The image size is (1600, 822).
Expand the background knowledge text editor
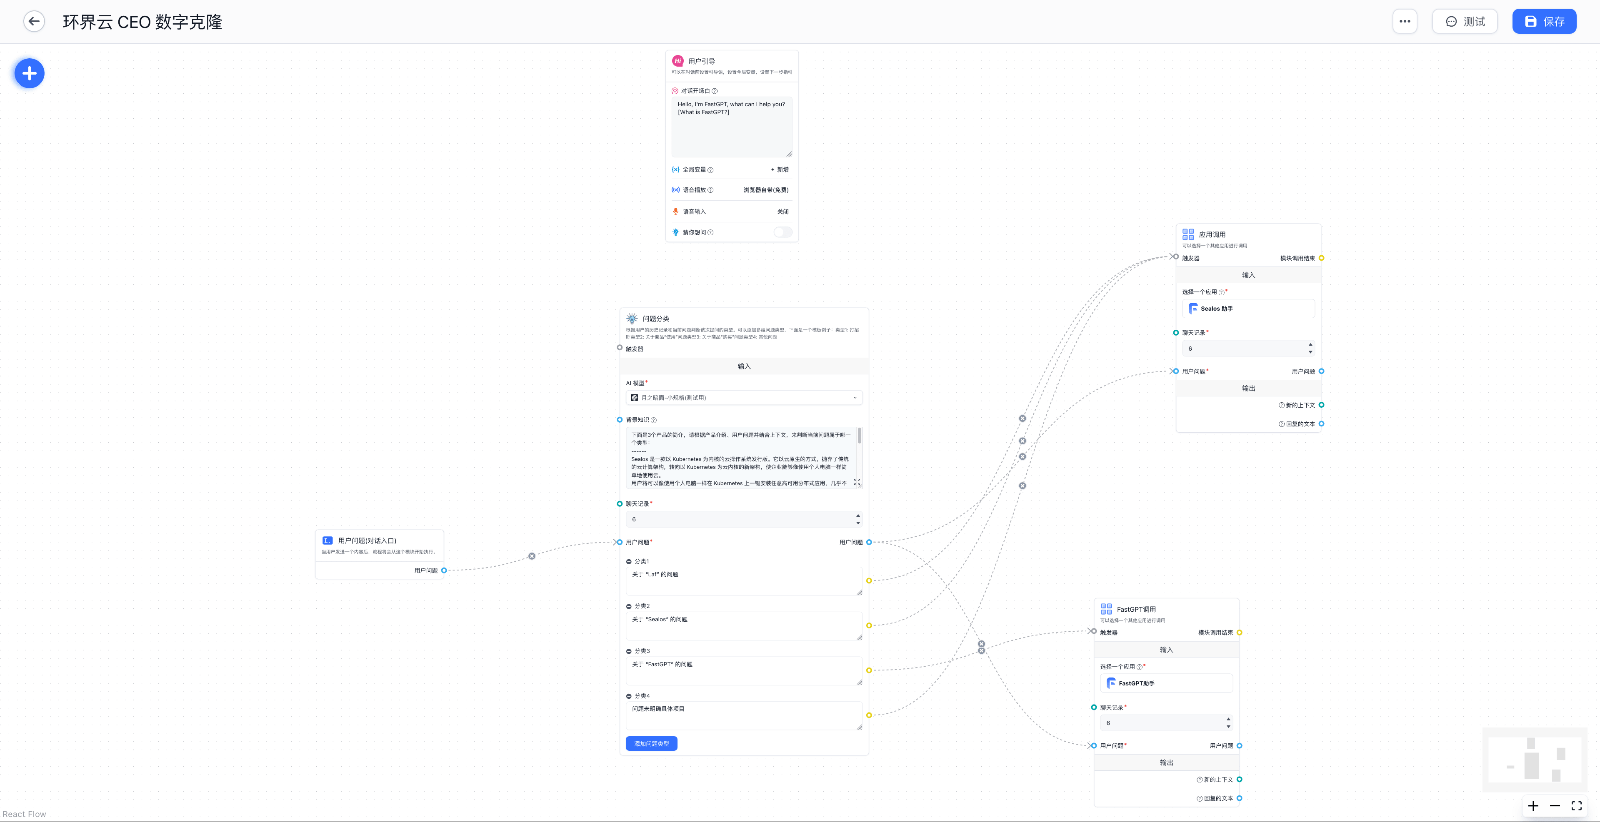tap(857, 482)
